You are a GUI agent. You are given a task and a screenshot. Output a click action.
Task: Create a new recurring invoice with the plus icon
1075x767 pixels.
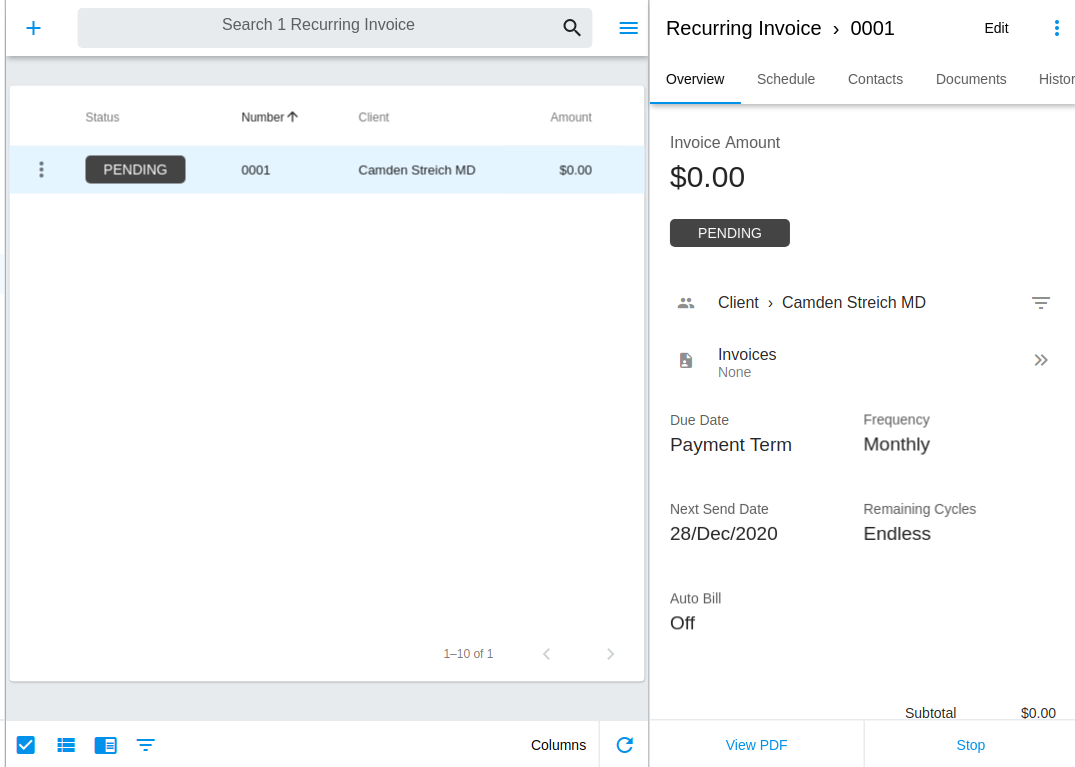click(33, 27)
